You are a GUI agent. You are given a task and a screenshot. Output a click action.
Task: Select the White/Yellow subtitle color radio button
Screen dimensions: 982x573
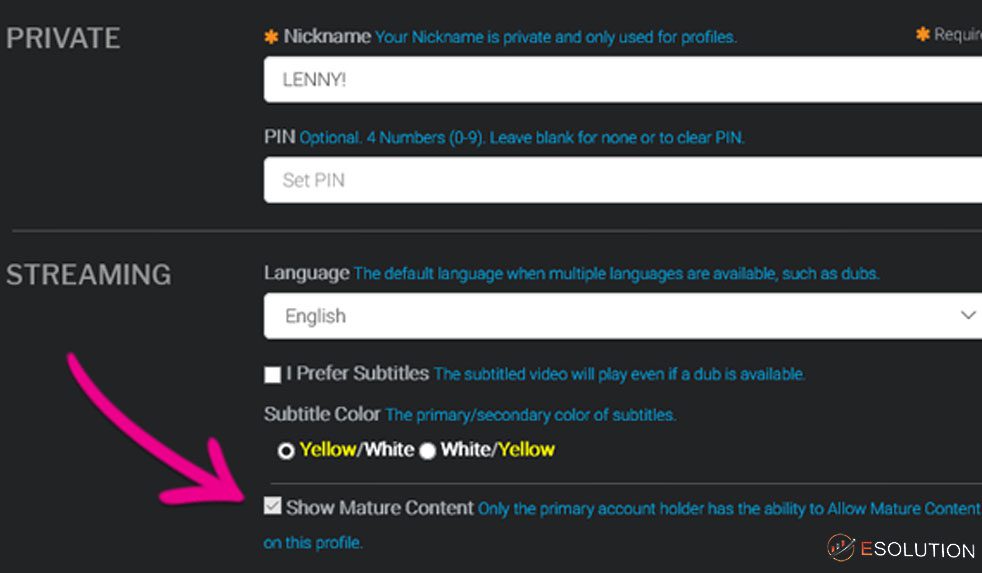coord(428,451)
